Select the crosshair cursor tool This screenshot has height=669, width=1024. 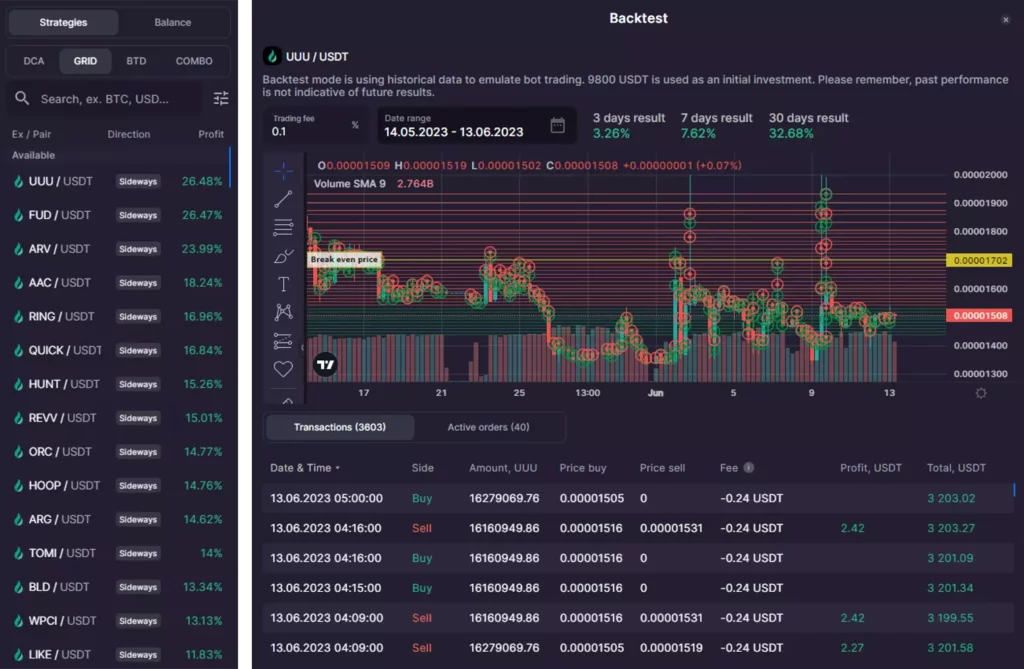coord(283,170)
